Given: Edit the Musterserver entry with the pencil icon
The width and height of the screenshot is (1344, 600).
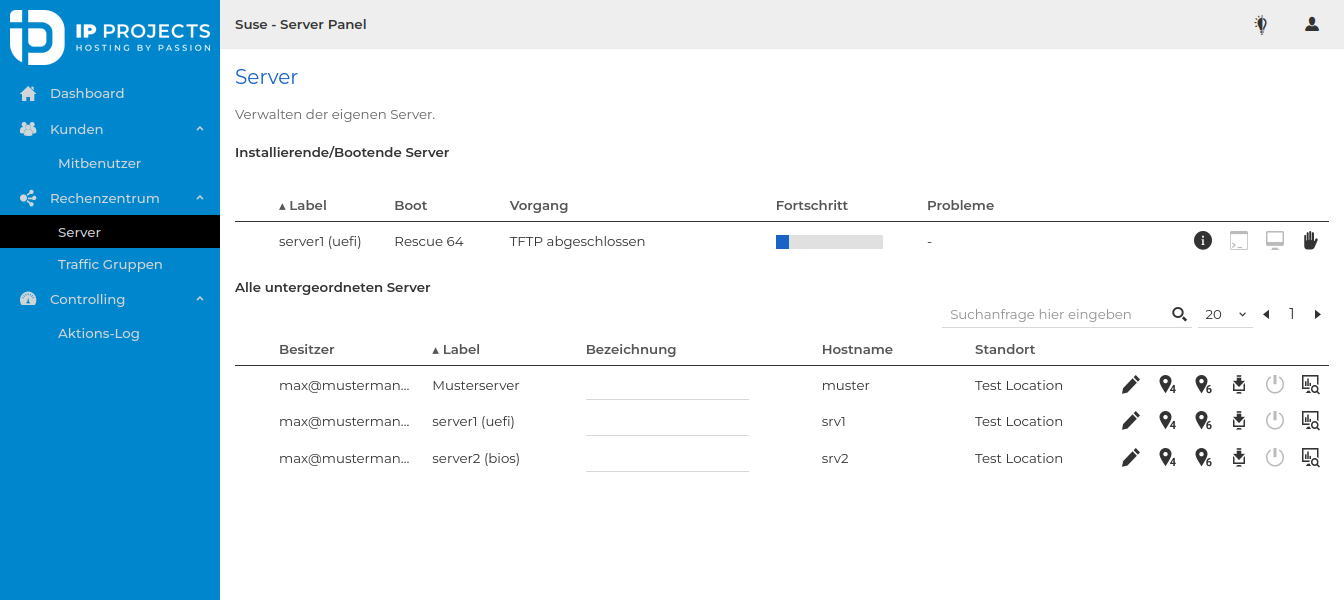Looking at the screenshot, I should pos(1131,384).
